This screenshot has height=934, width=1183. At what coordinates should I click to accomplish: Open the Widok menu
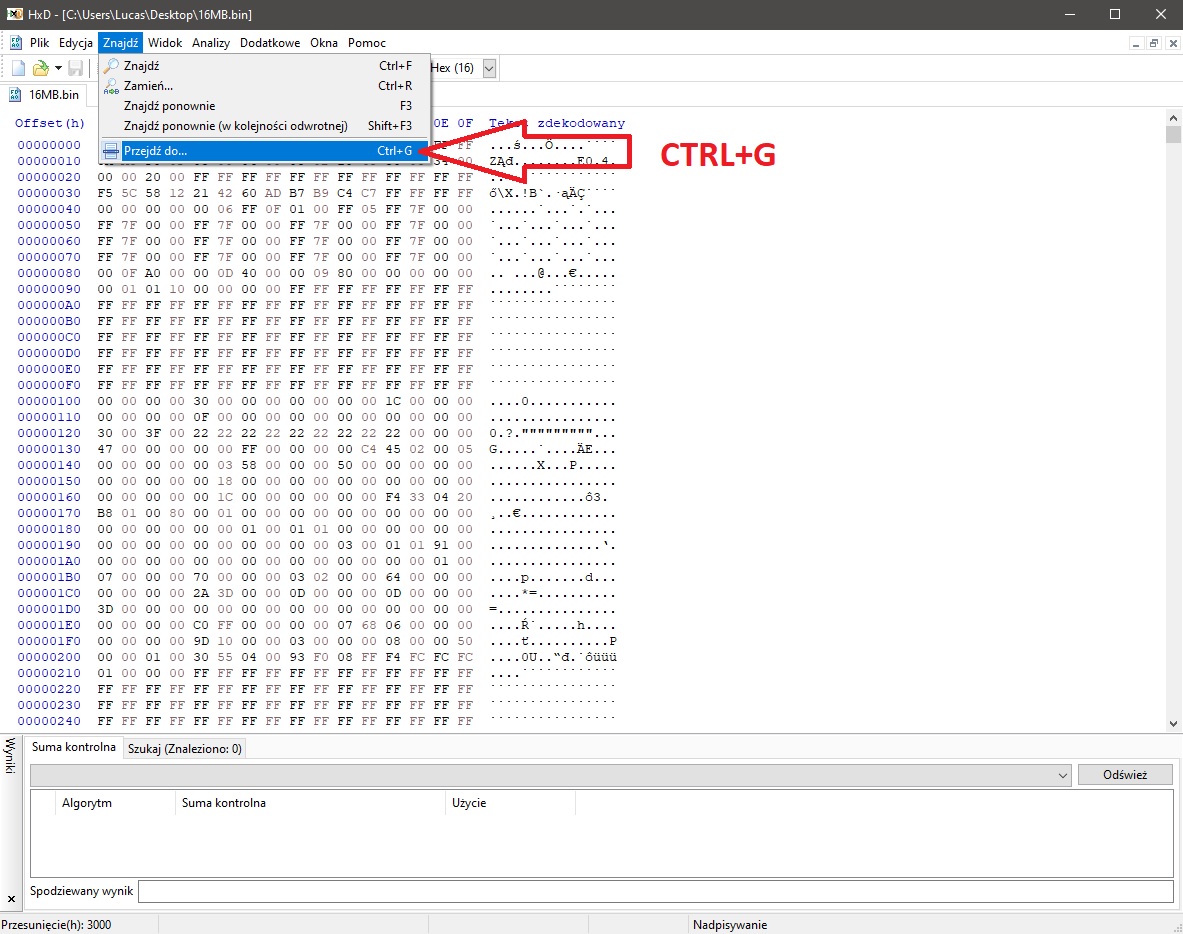(165, 43)
